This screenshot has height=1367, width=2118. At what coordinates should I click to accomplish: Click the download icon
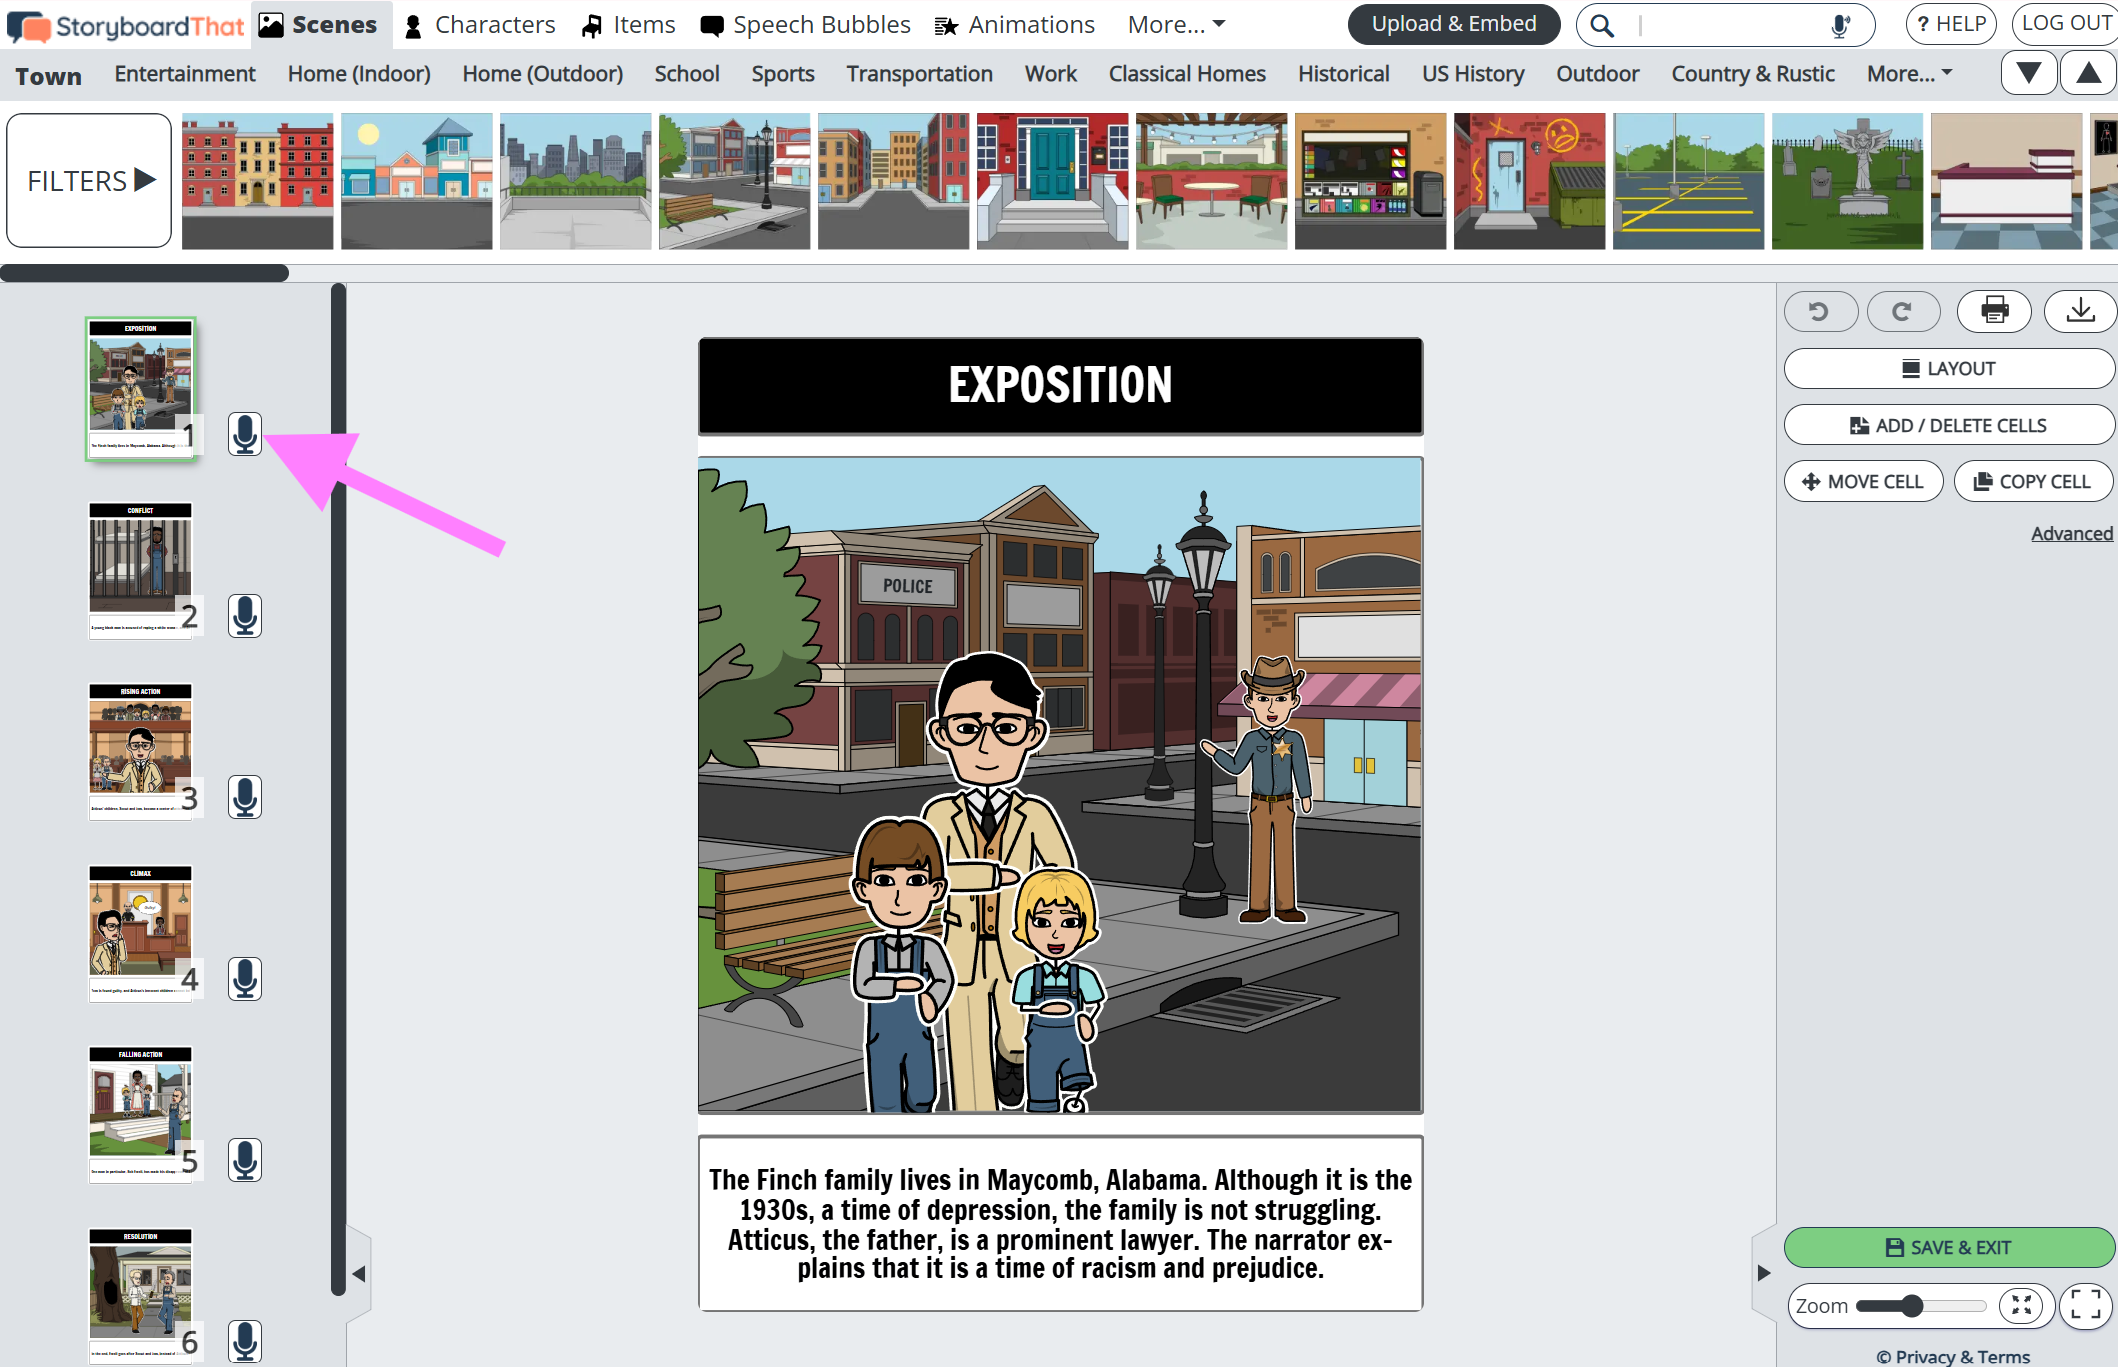[x=2080, y=311]
